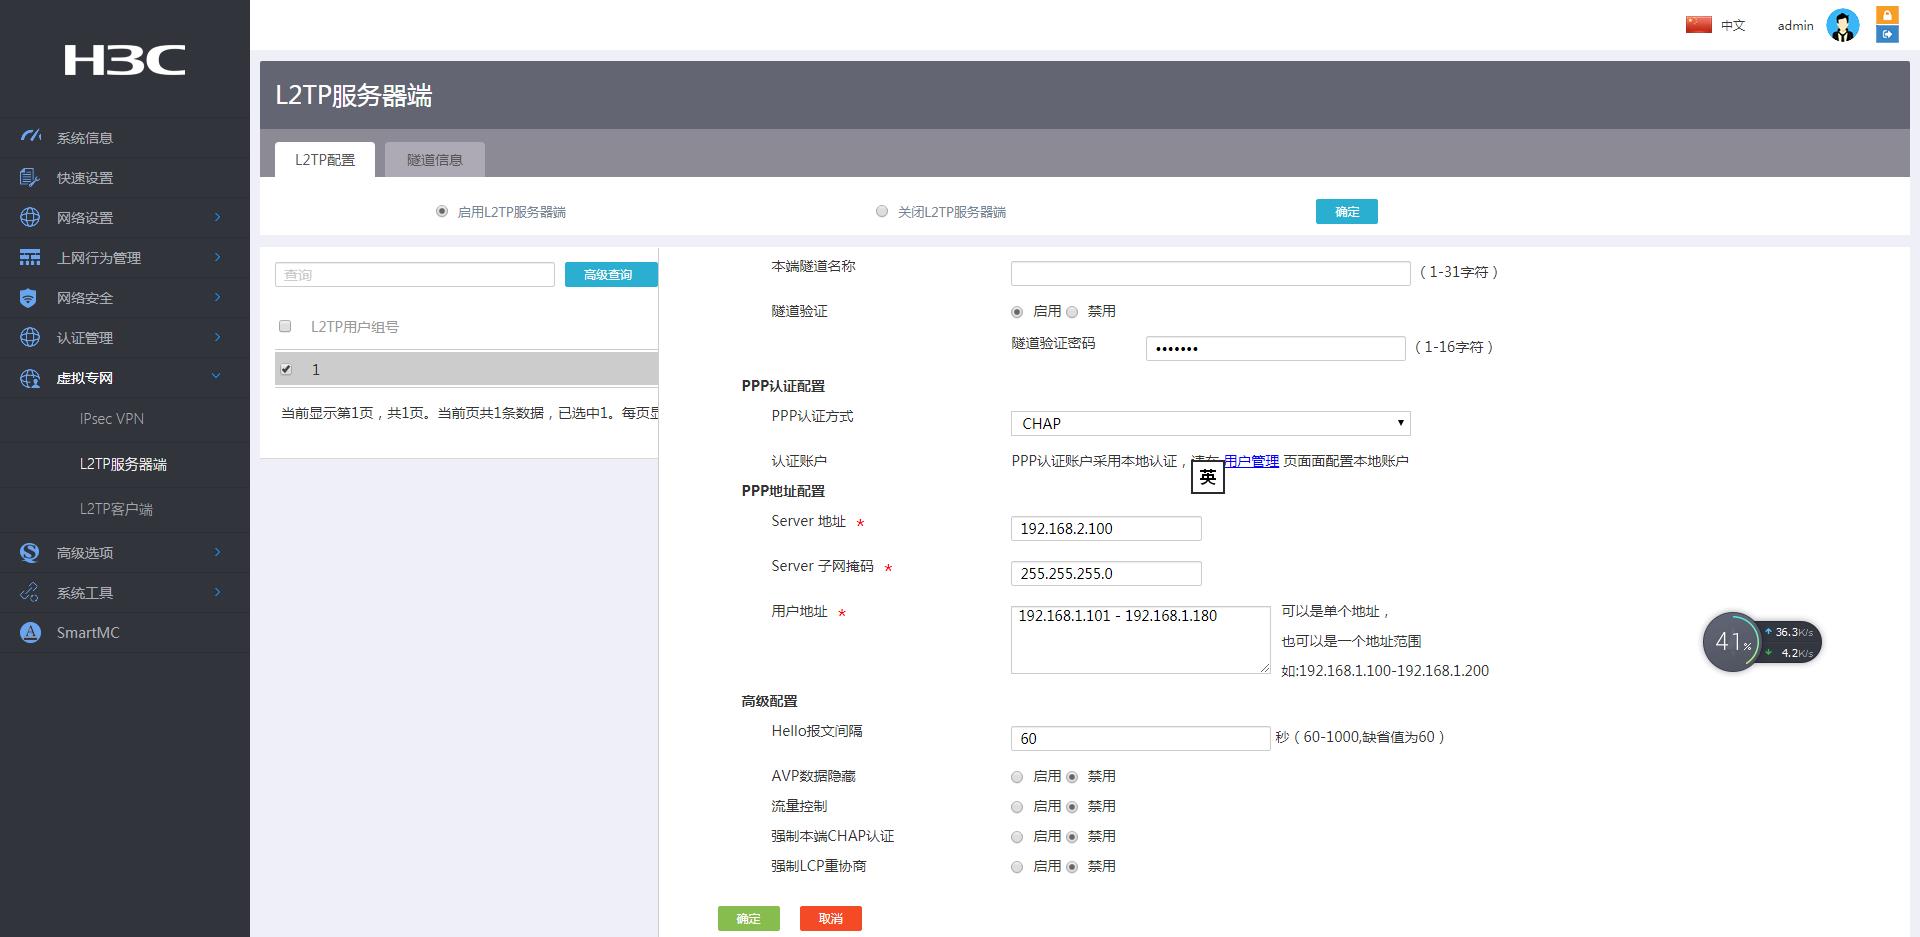Switch to the 隧道信息 tab

click(x=435, y=160)
